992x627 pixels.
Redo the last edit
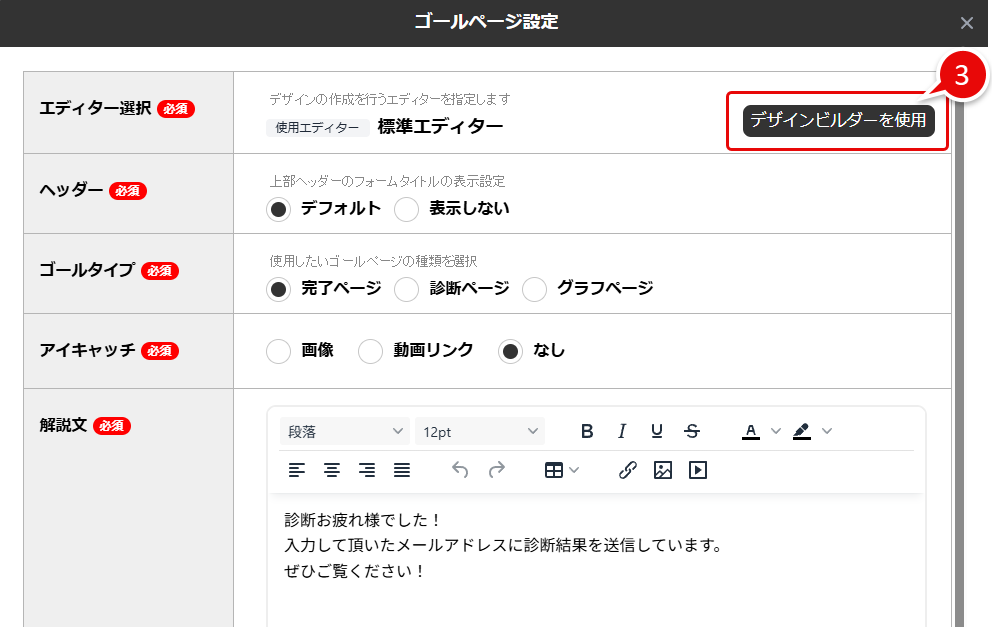[497, 470]
